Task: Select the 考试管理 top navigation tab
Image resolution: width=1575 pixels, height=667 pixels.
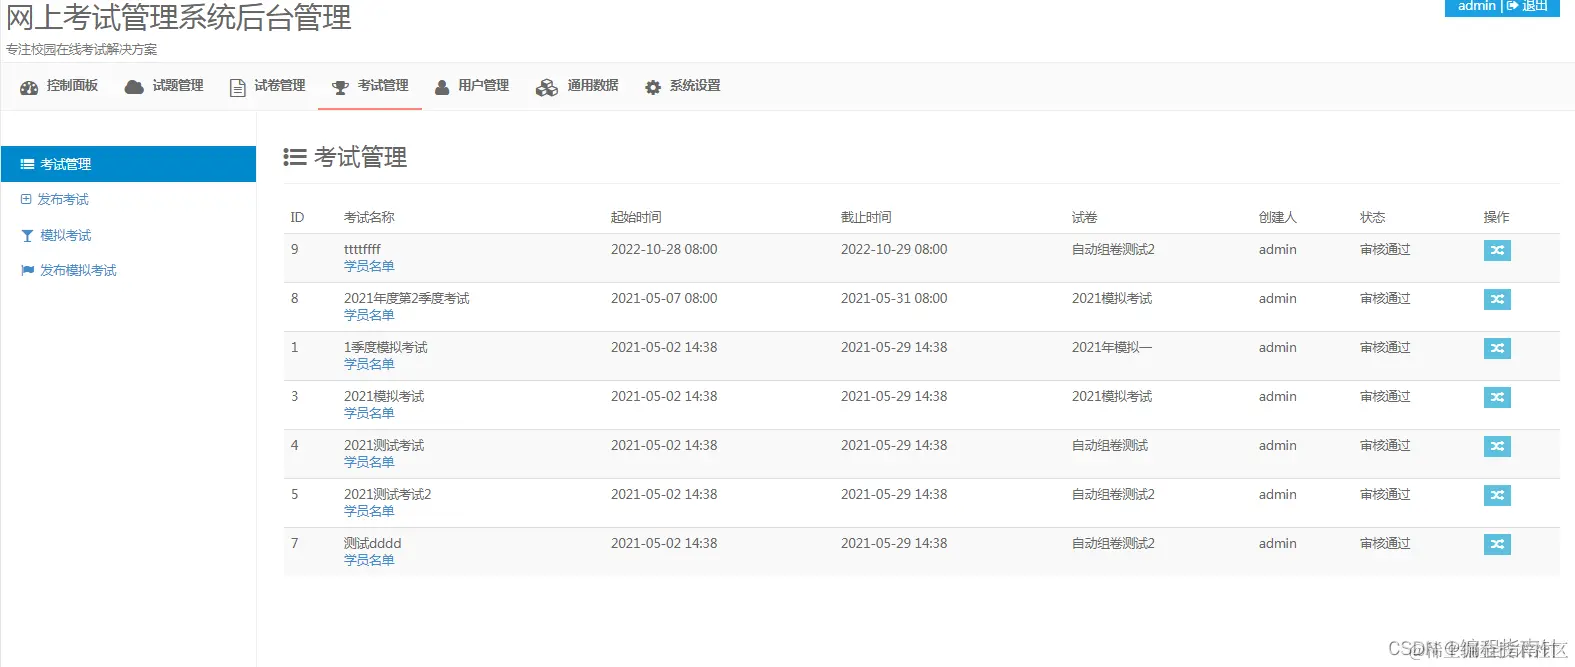Action: click(x=370, y=86)
